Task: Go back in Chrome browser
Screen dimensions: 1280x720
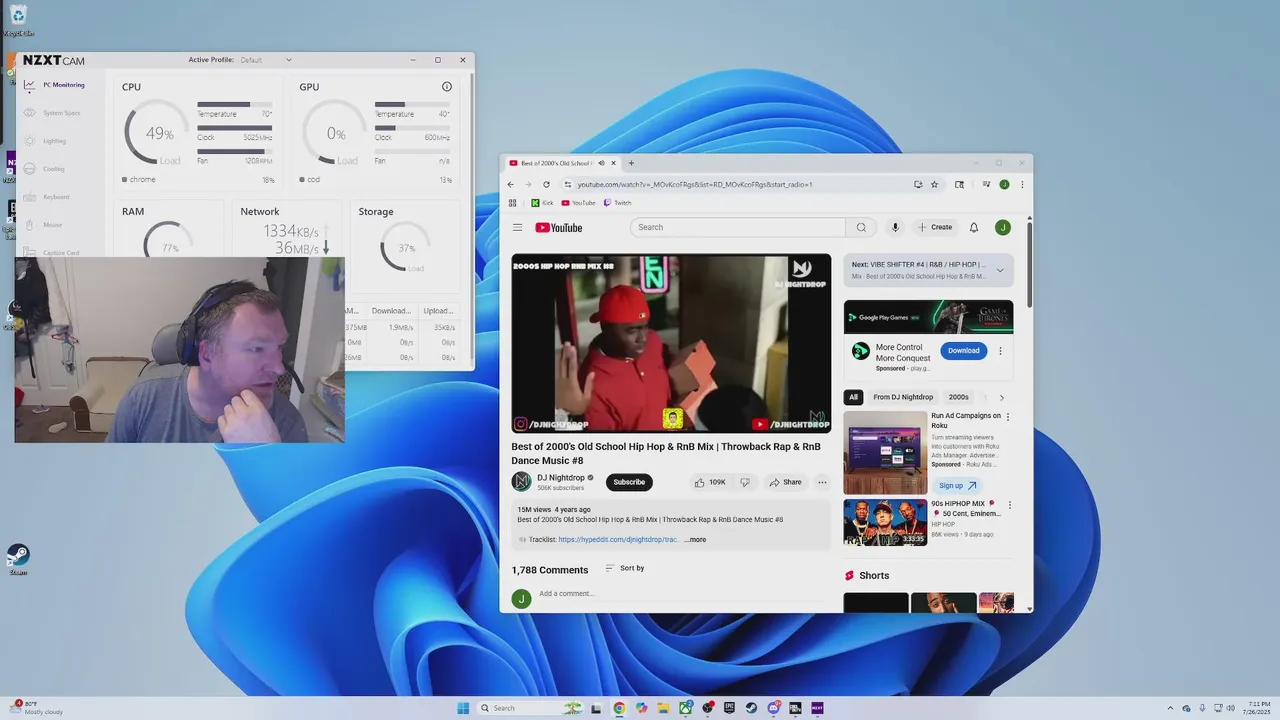Action: pyautogui.click(x=511, y=184)
